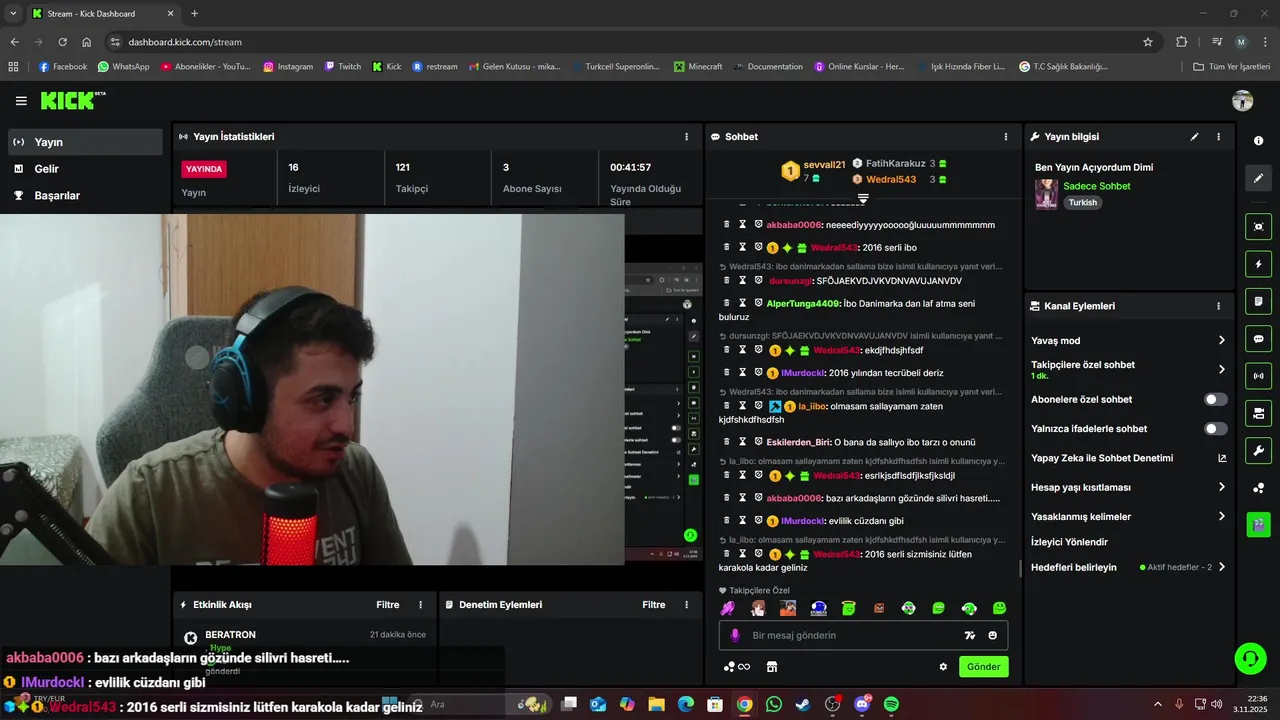Viewport: 1280px width, 720px height.
Task: Click the Kick logo
Action: pyautogui.click(x=73, y=100)
